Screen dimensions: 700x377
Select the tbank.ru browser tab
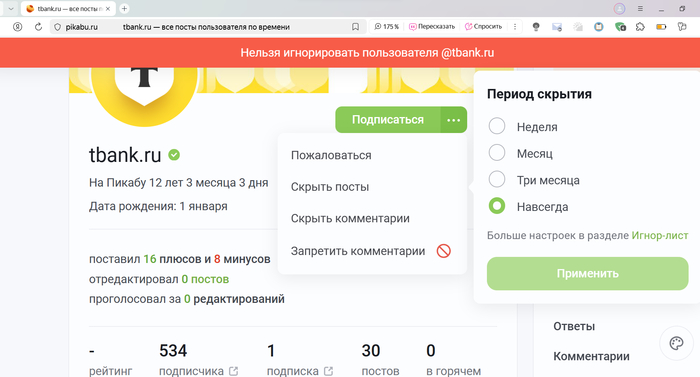pos(68,8)
